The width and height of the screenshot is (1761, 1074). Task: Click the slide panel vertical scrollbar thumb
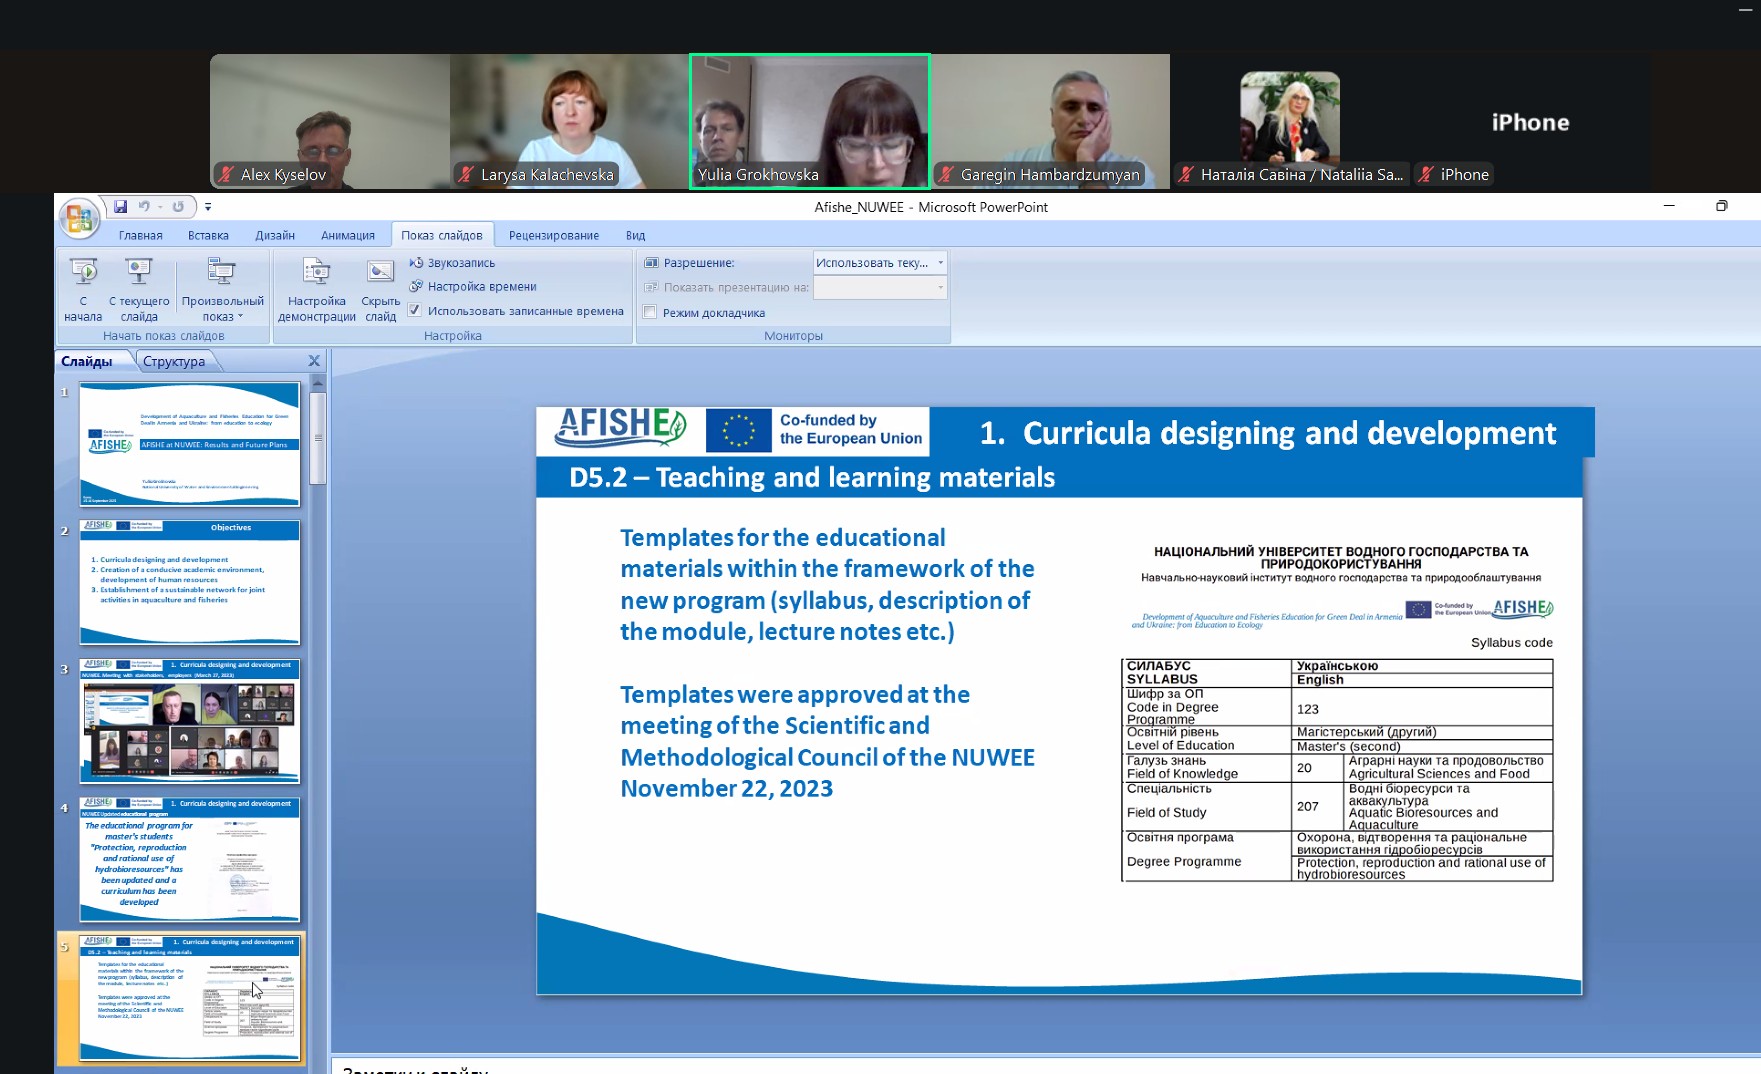(x=318, y=437)
